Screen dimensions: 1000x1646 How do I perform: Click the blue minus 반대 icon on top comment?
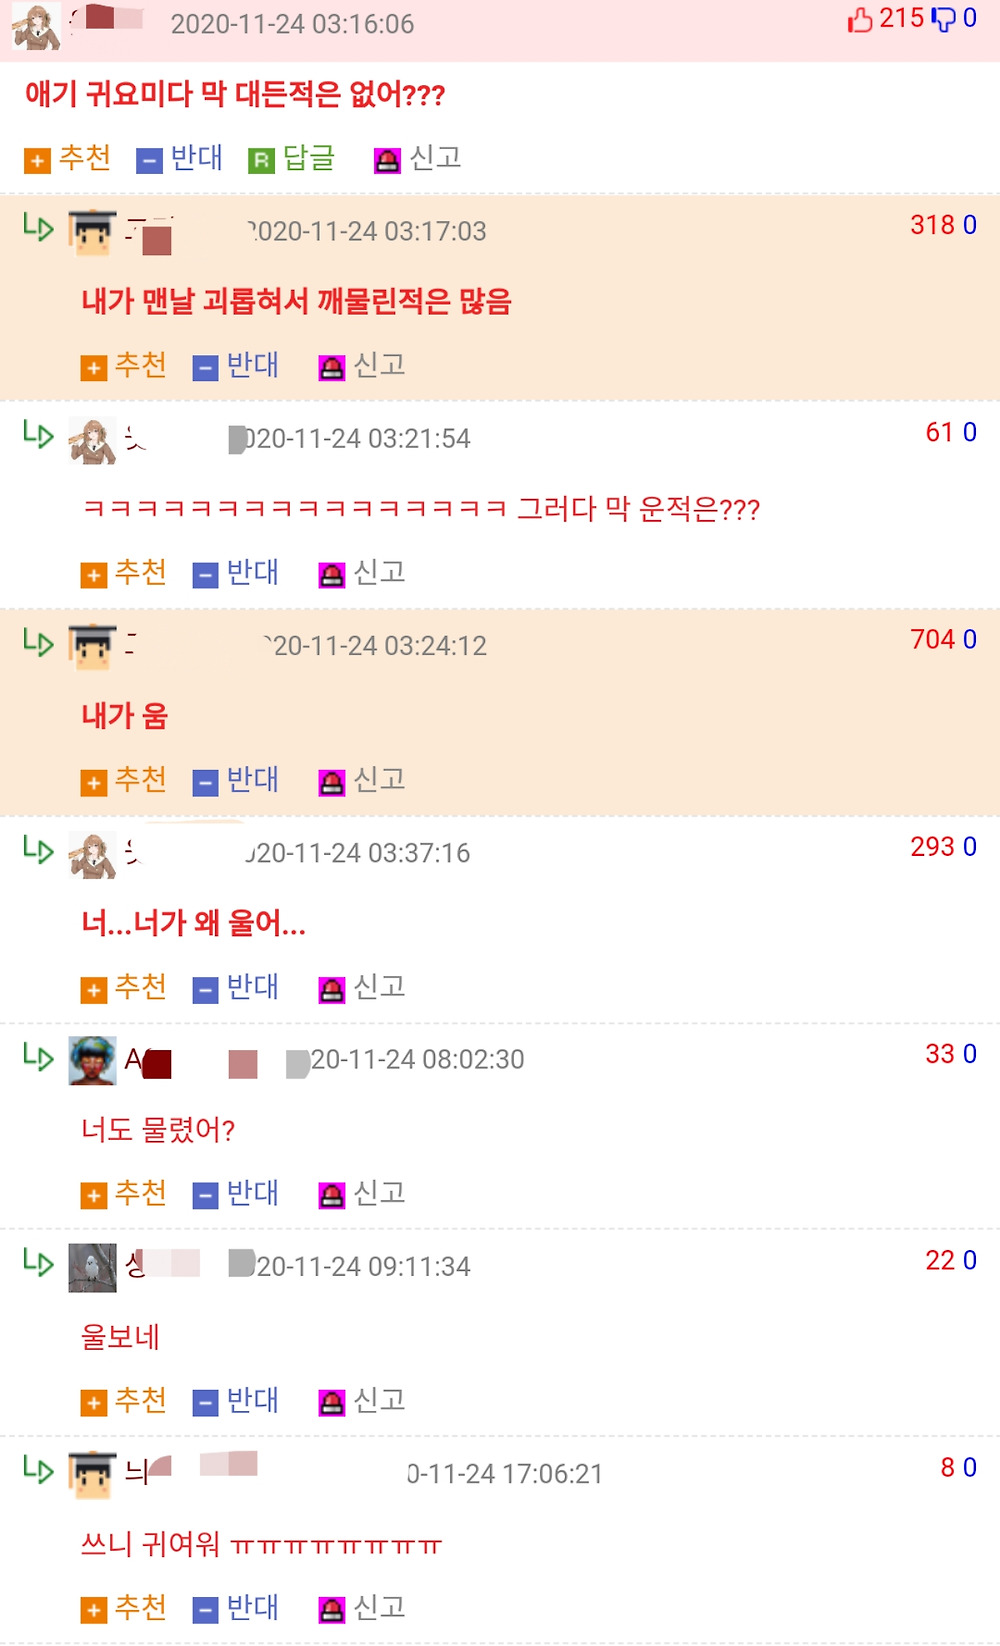pos(149,160)
